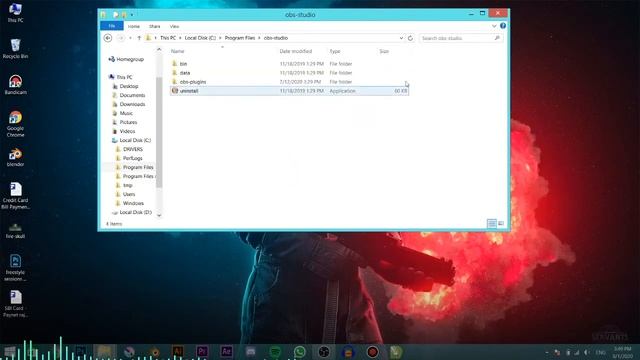Click navigation pane scroll down arrow
The height and width of the screenshot is (360, 640).
coord(159,215)
